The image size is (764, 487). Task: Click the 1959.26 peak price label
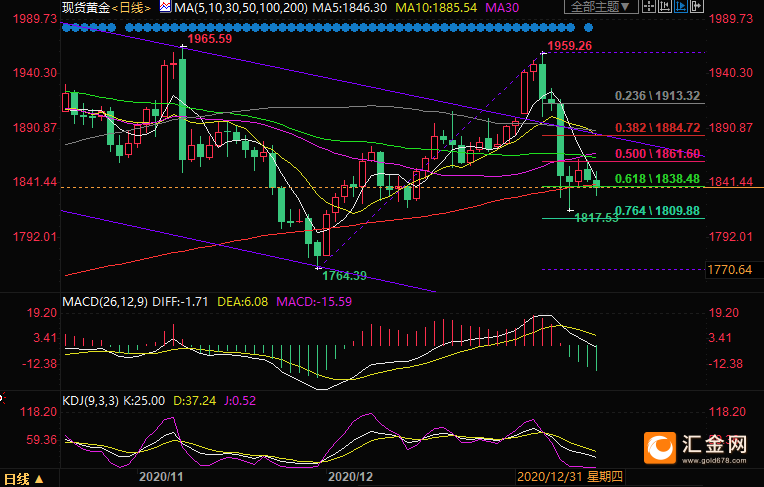tap(570, 46)
